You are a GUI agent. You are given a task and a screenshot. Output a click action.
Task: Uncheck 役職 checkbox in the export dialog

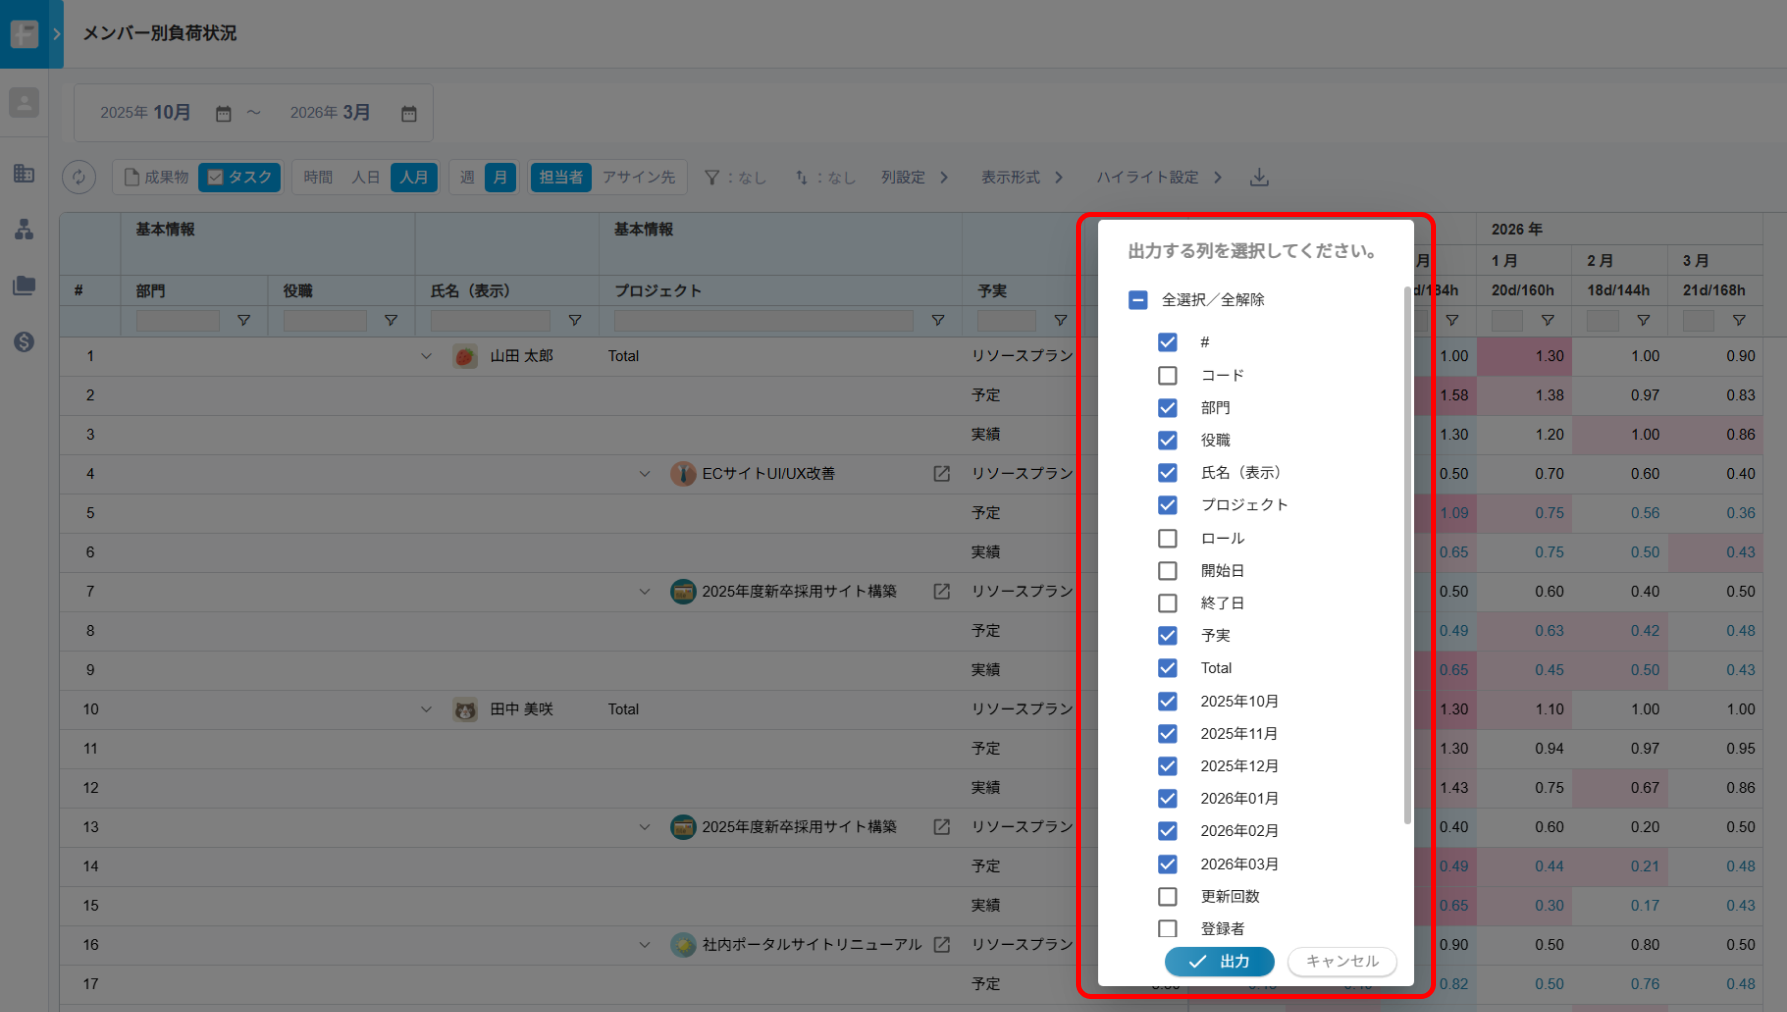pyautogui.click(x=1167, y=440)
